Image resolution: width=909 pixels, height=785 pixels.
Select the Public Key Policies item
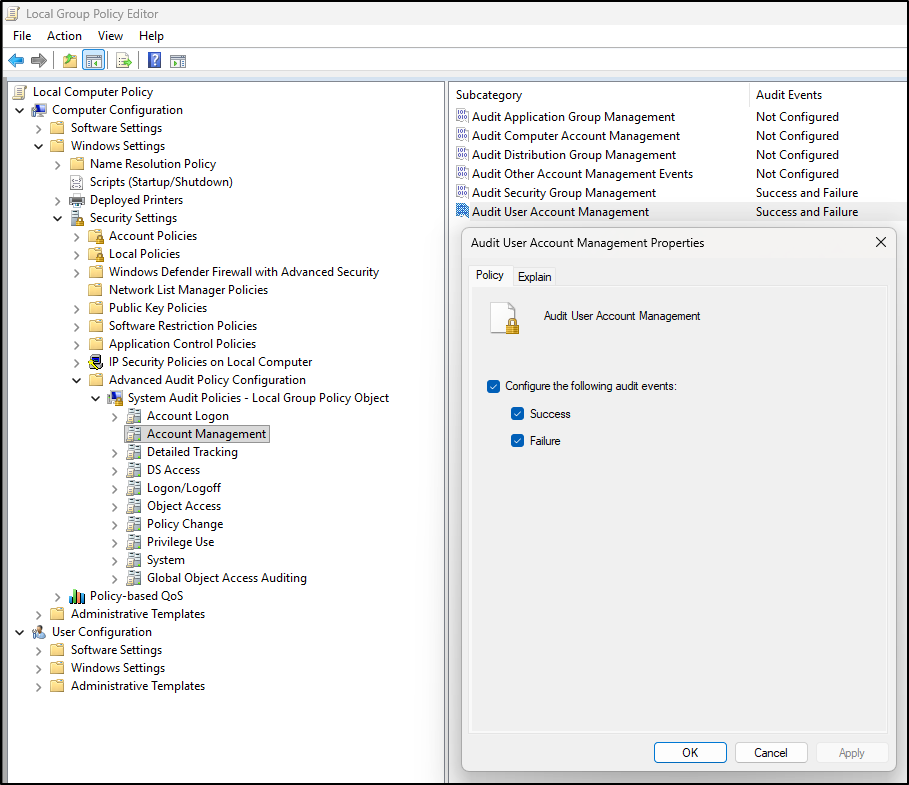click(158, 308)
